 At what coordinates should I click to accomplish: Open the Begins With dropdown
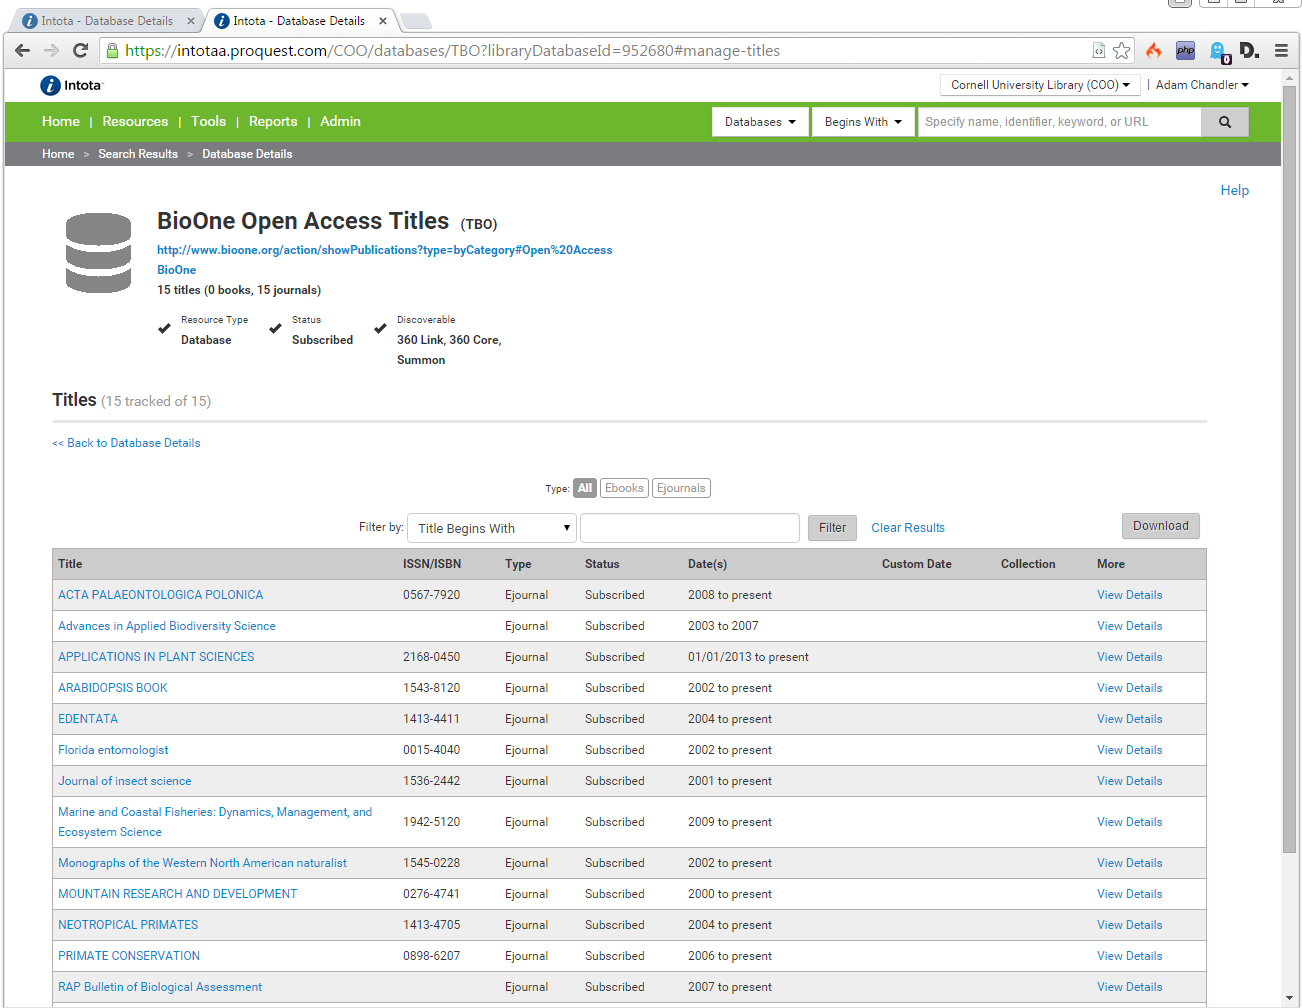[863, 122]
